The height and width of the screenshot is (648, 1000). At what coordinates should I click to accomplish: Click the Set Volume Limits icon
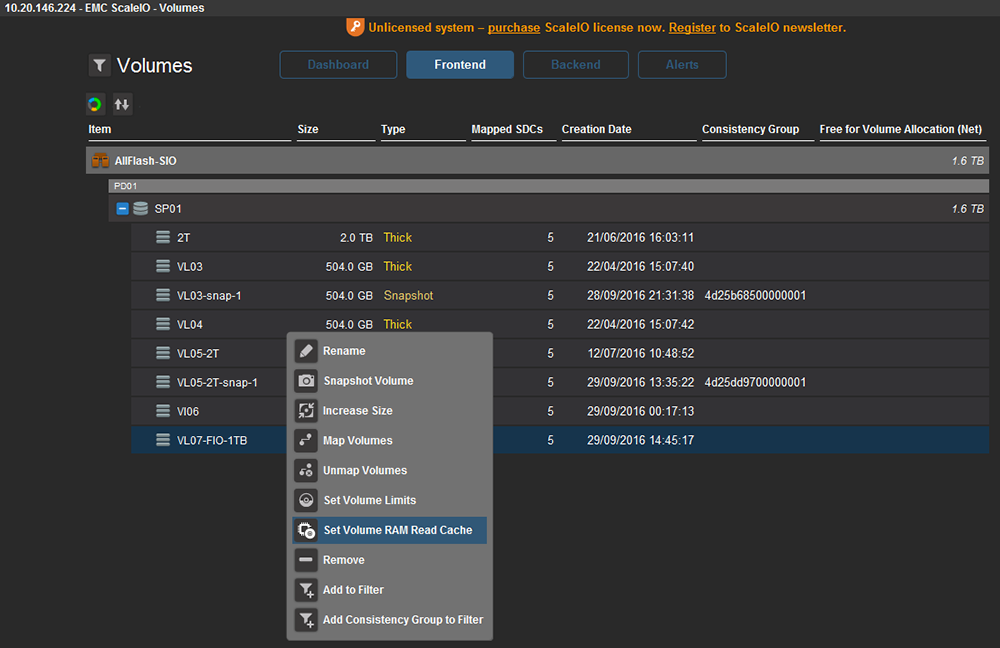click(x=306, y=500)
